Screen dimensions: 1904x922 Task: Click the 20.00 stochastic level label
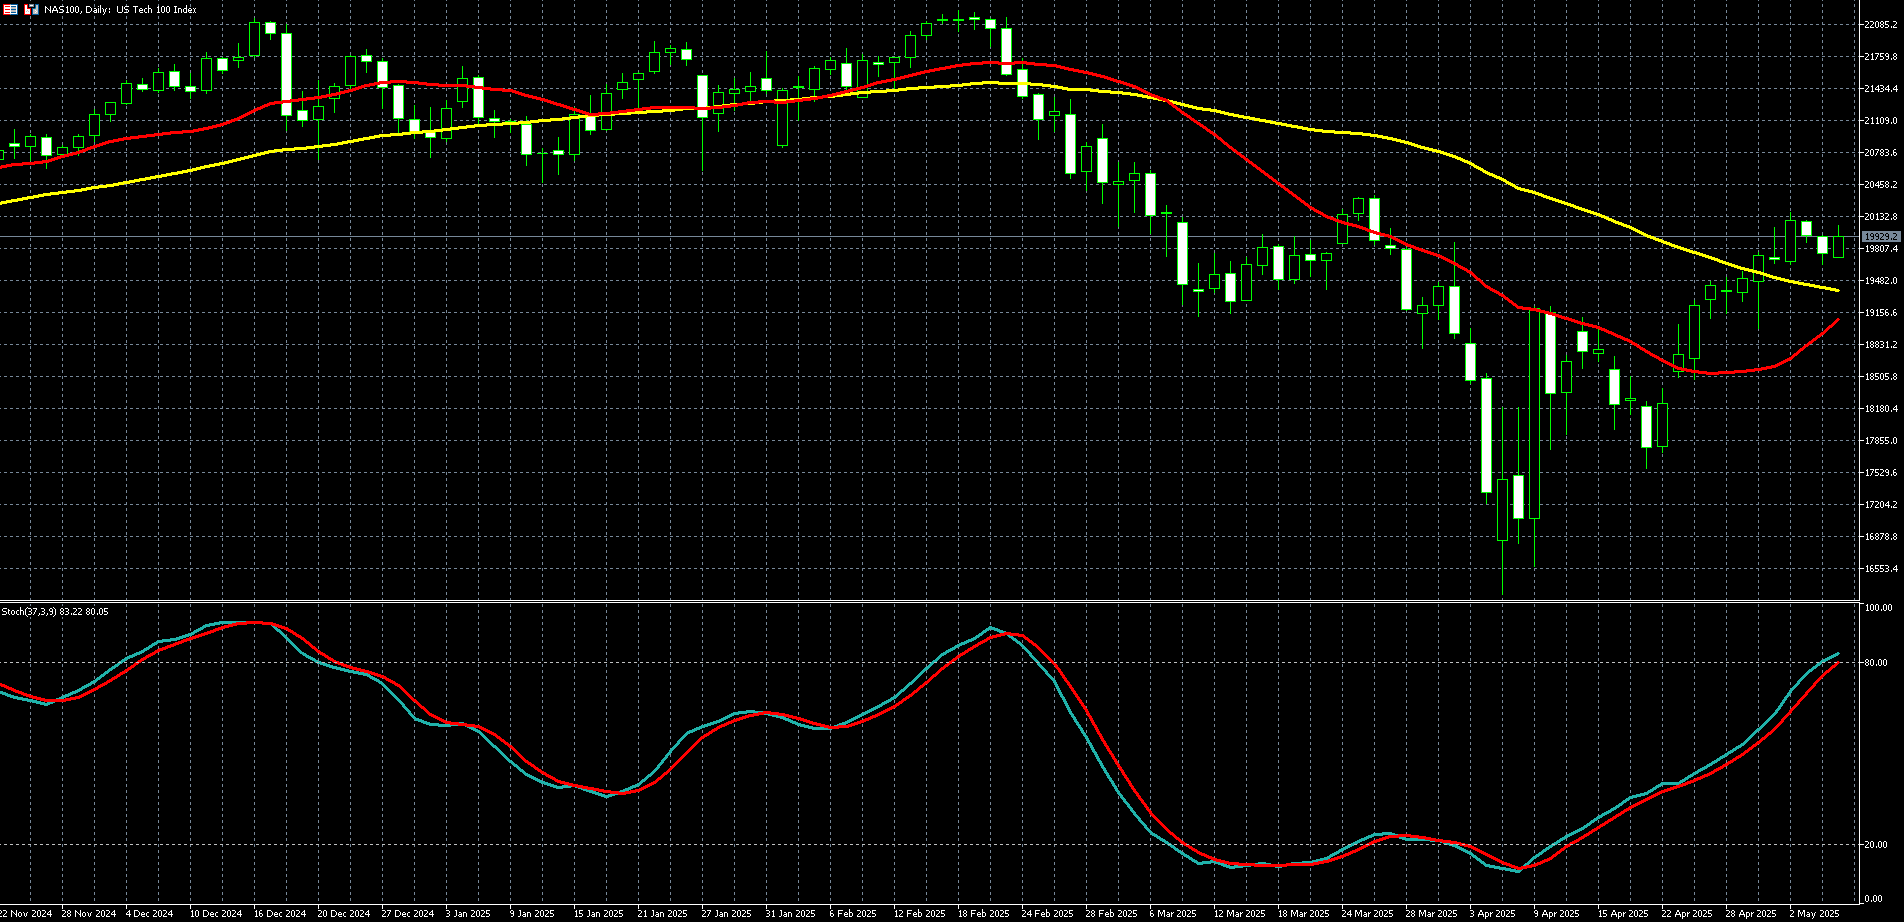[1876, 845]
